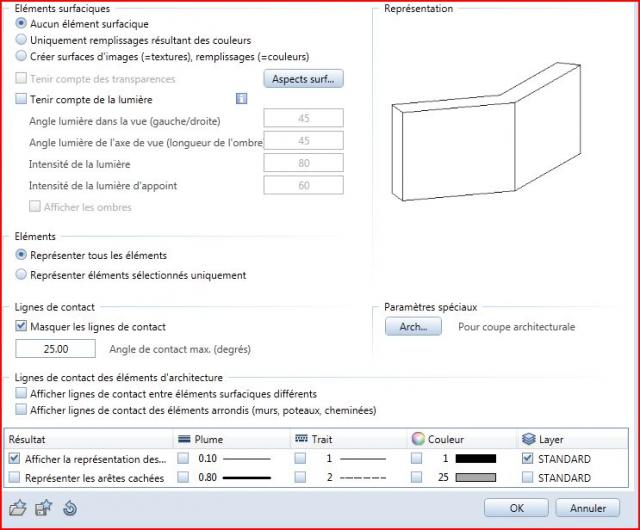640x530 pixels.
Task: Uncheck Layer STANDARD in first row
Action: coord(527,459)
